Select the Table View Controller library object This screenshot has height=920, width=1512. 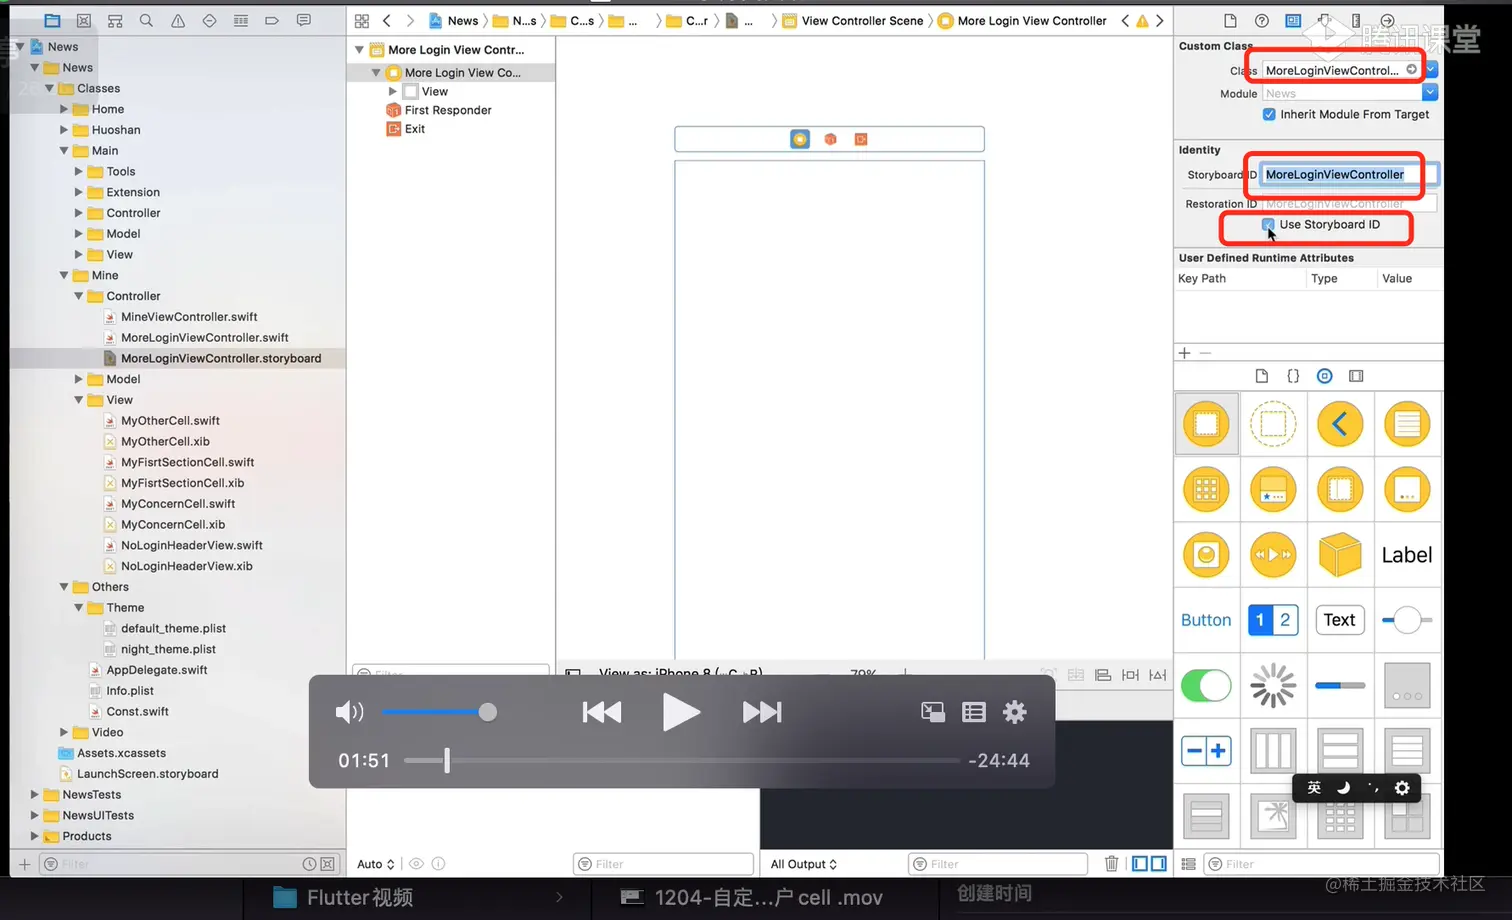(x=1407, y=424)
